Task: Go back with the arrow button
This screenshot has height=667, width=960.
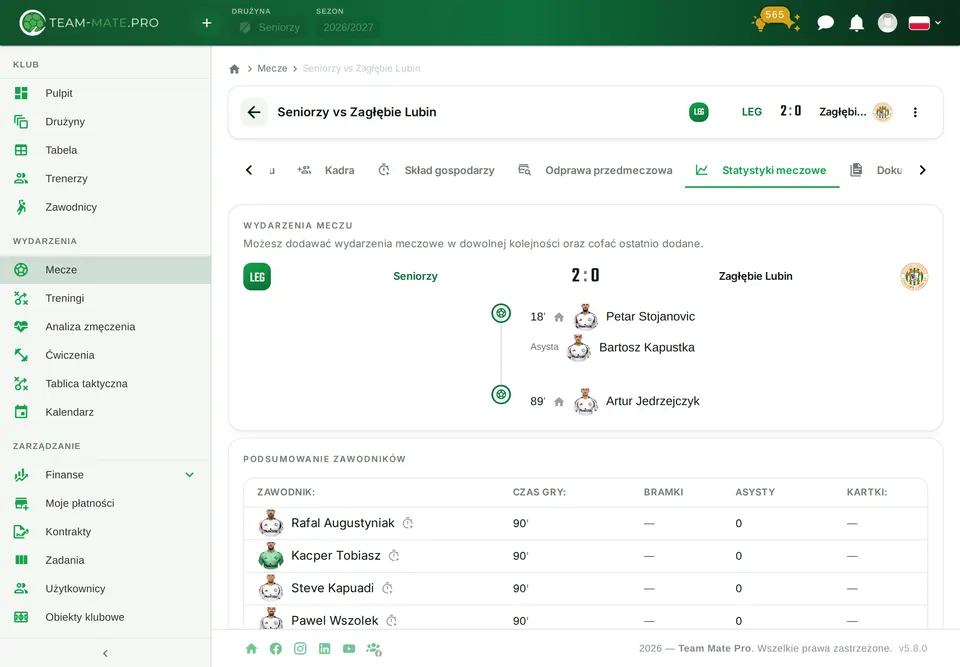Action: pyautogui.click(x=254, y=112)
